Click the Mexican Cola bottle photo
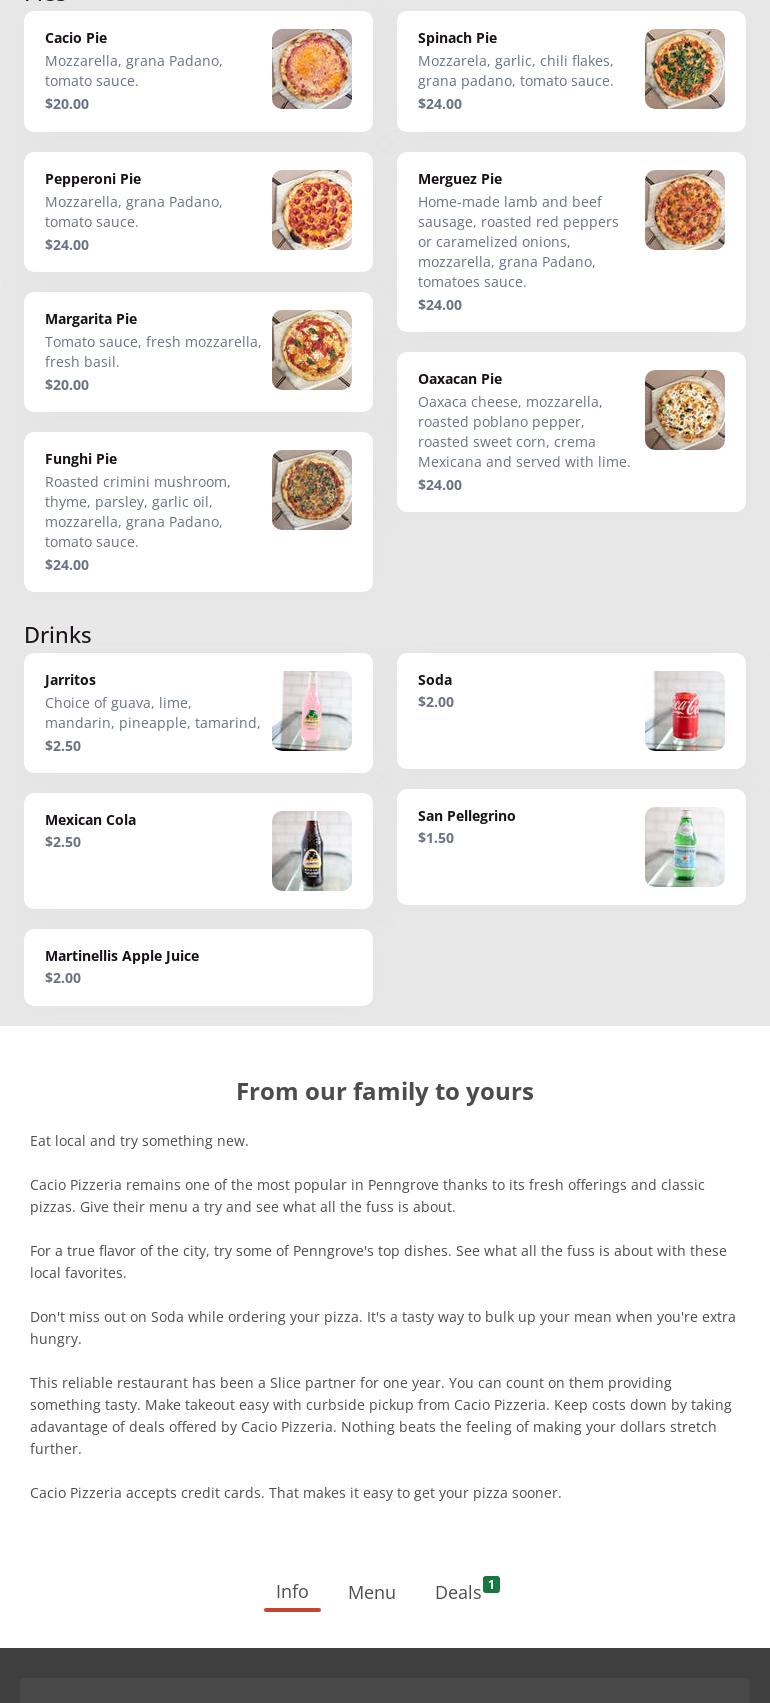 tap(311, 851)
